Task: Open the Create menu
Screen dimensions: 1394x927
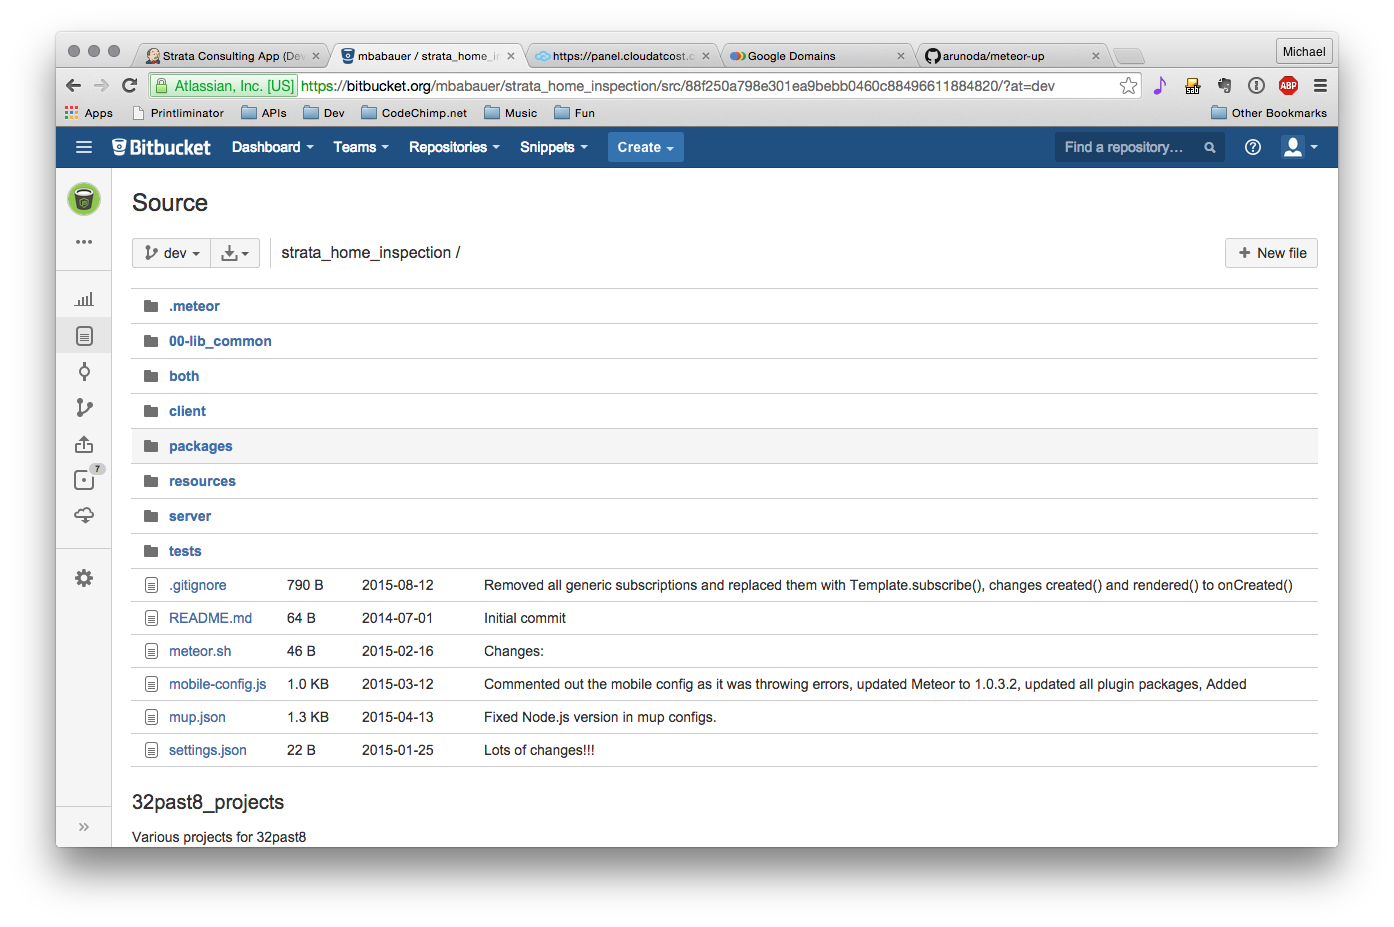Action: pos(645,147)
